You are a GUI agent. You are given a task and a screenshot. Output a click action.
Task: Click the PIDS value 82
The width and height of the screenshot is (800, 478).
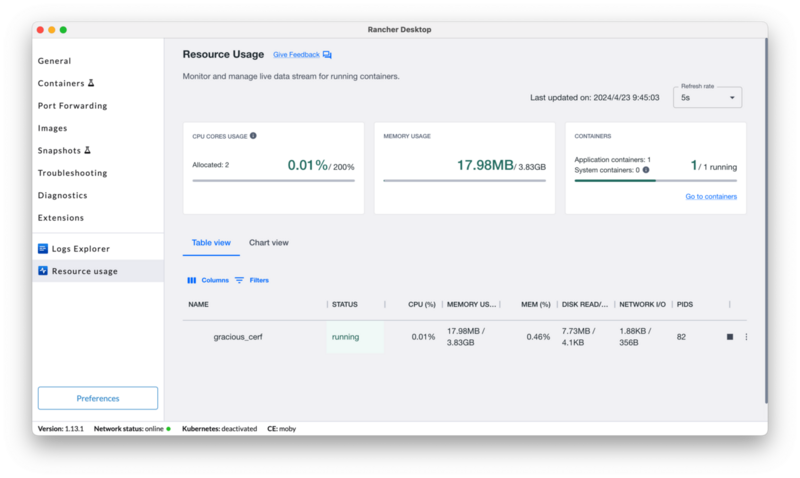click(x=681, y=337)
